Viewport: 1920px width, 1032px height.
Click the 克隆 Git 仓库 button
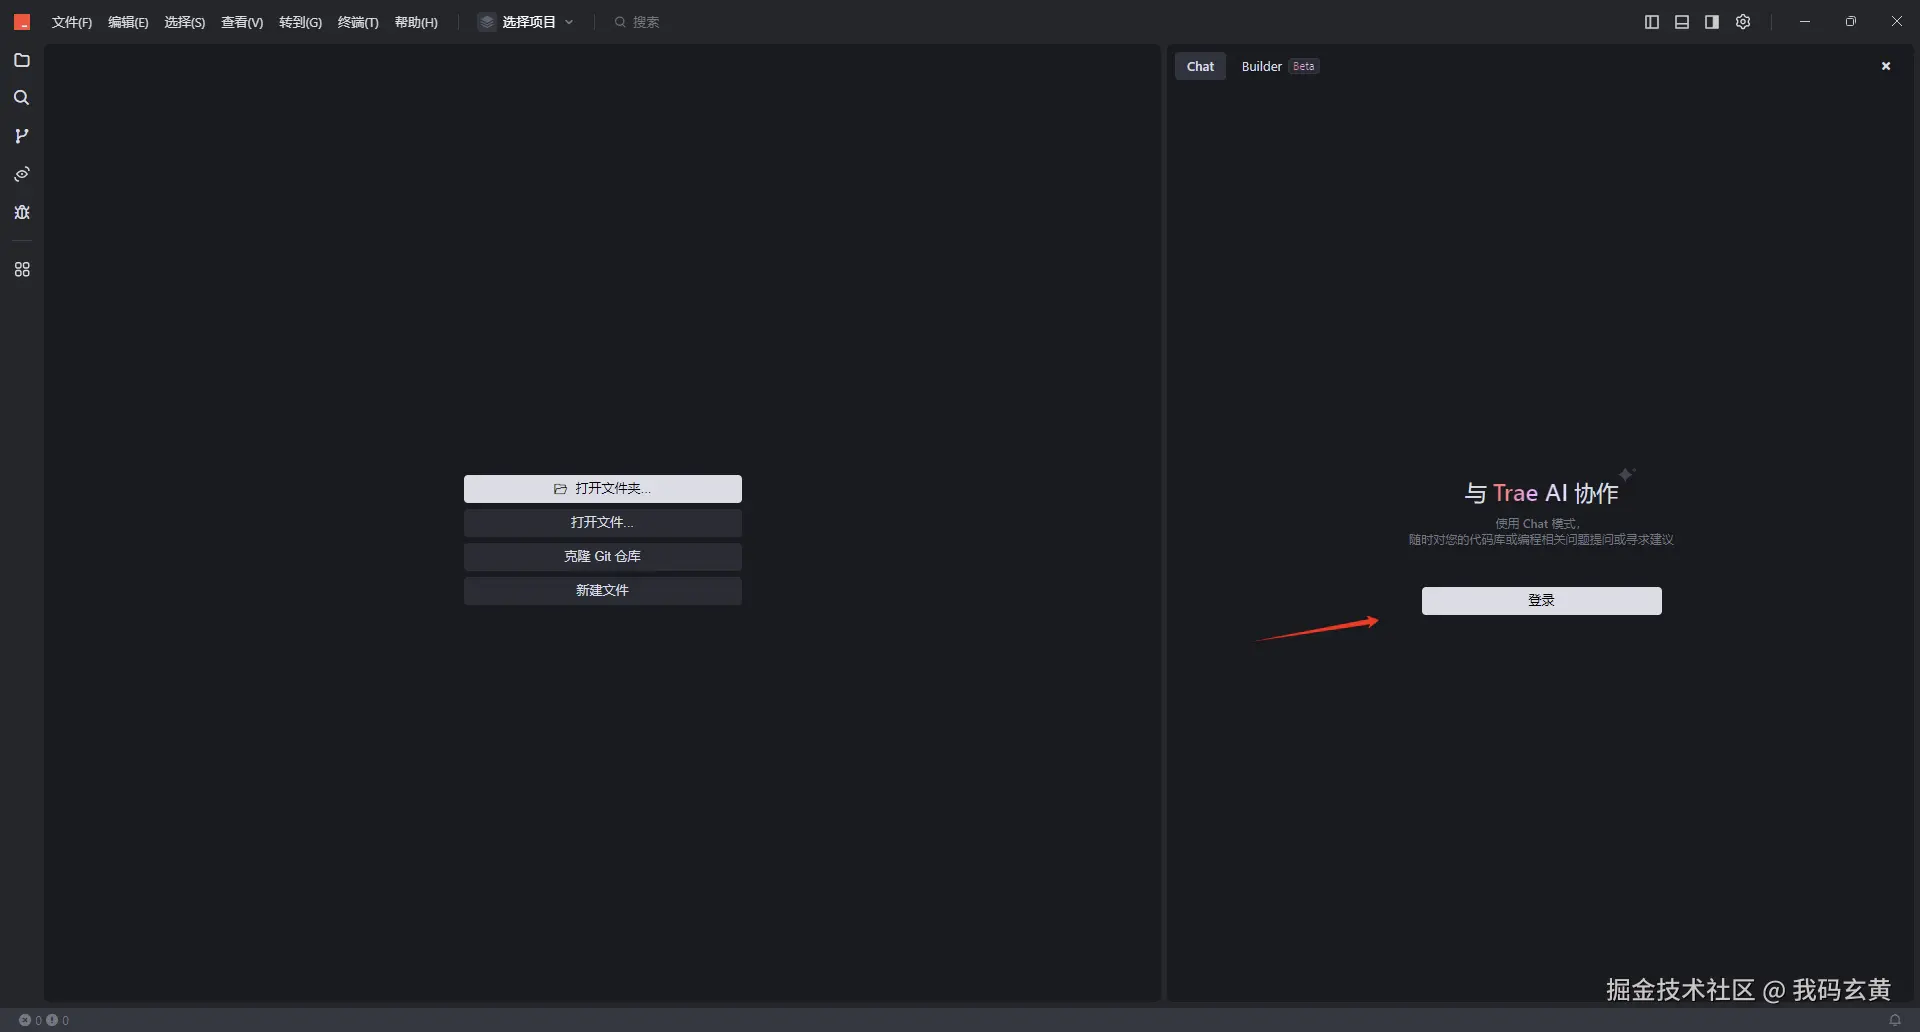(x=603, y=557)
